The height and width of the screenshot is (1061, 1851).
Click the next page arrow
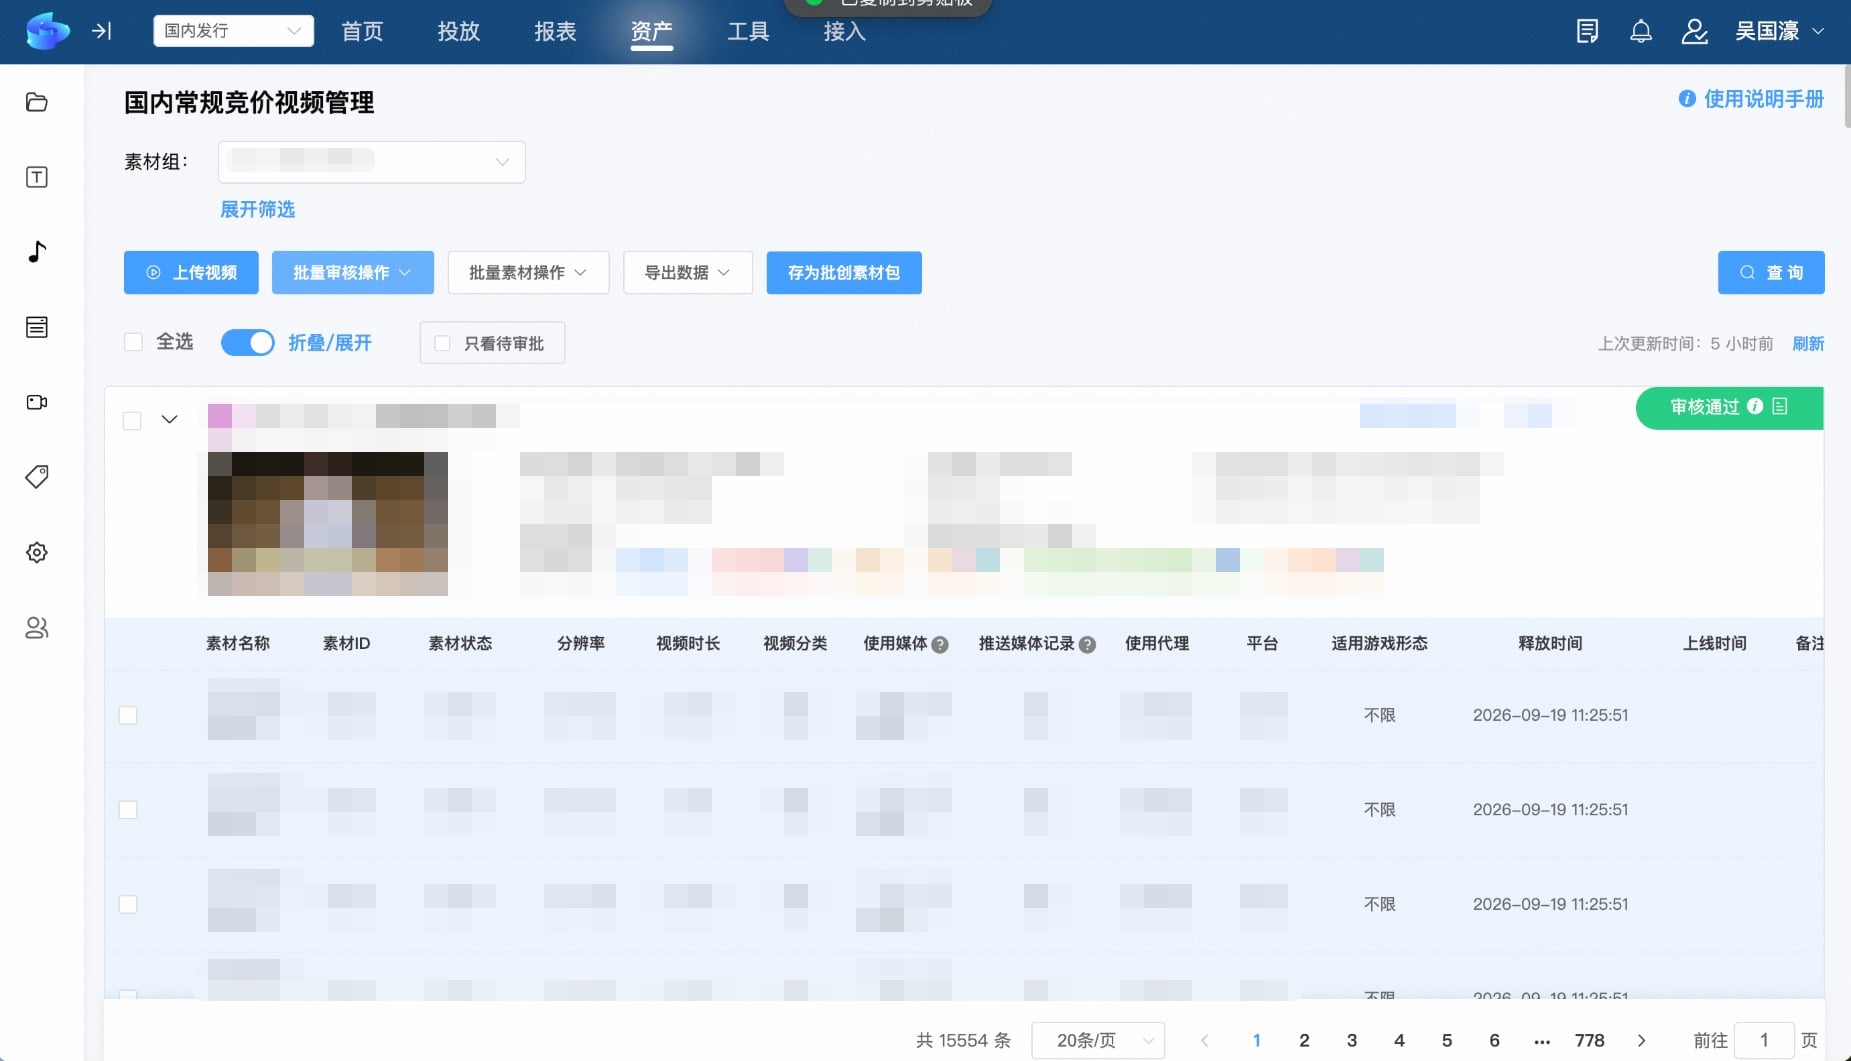pos(1641,1041)
